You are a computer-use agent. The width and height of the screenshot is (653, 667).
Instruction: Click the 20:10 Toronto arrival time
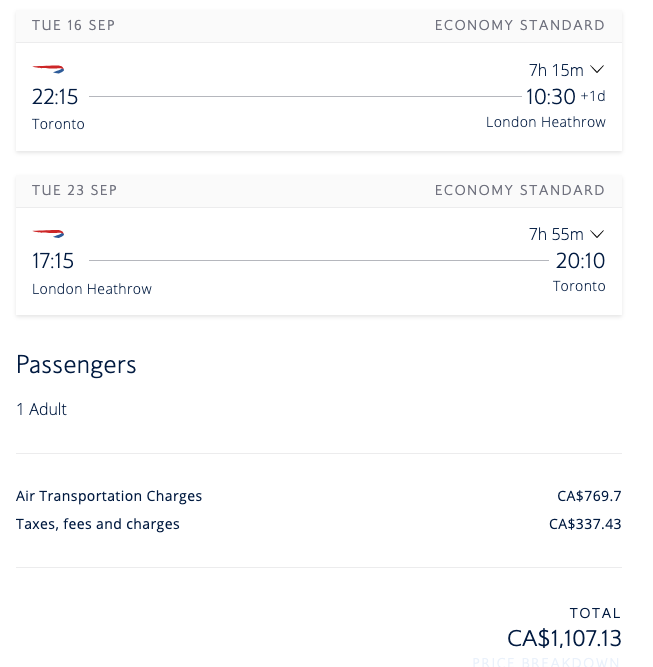coord(580,261)
